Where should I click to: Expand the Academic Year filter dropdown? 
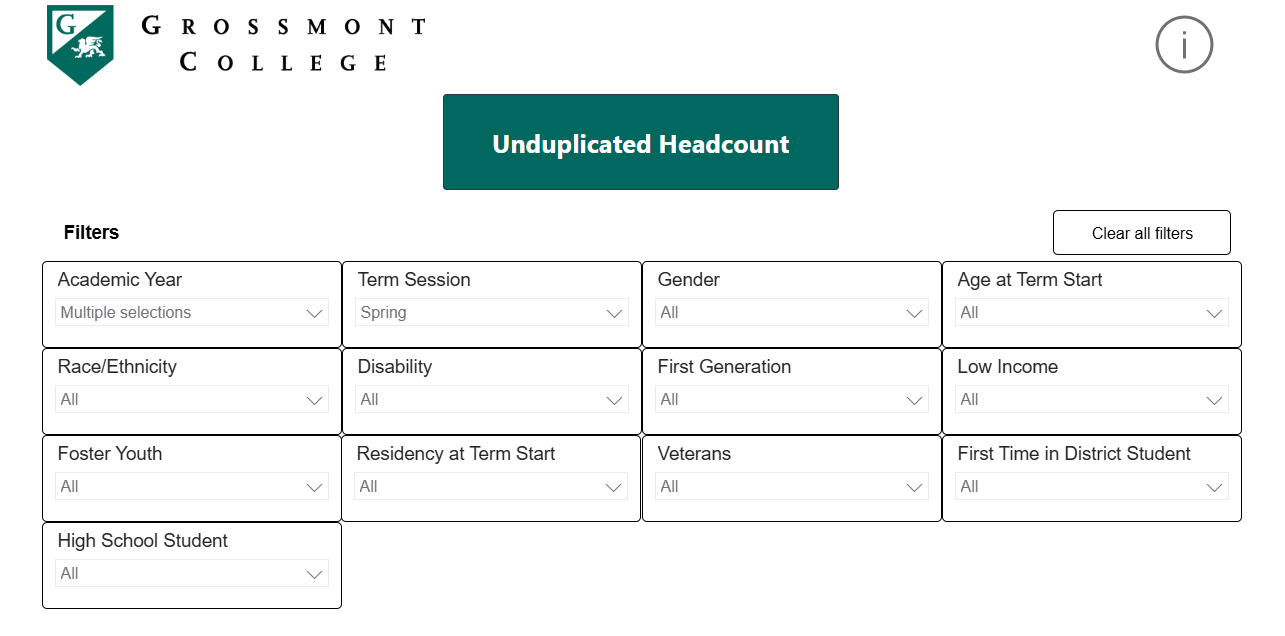(191, 312)
